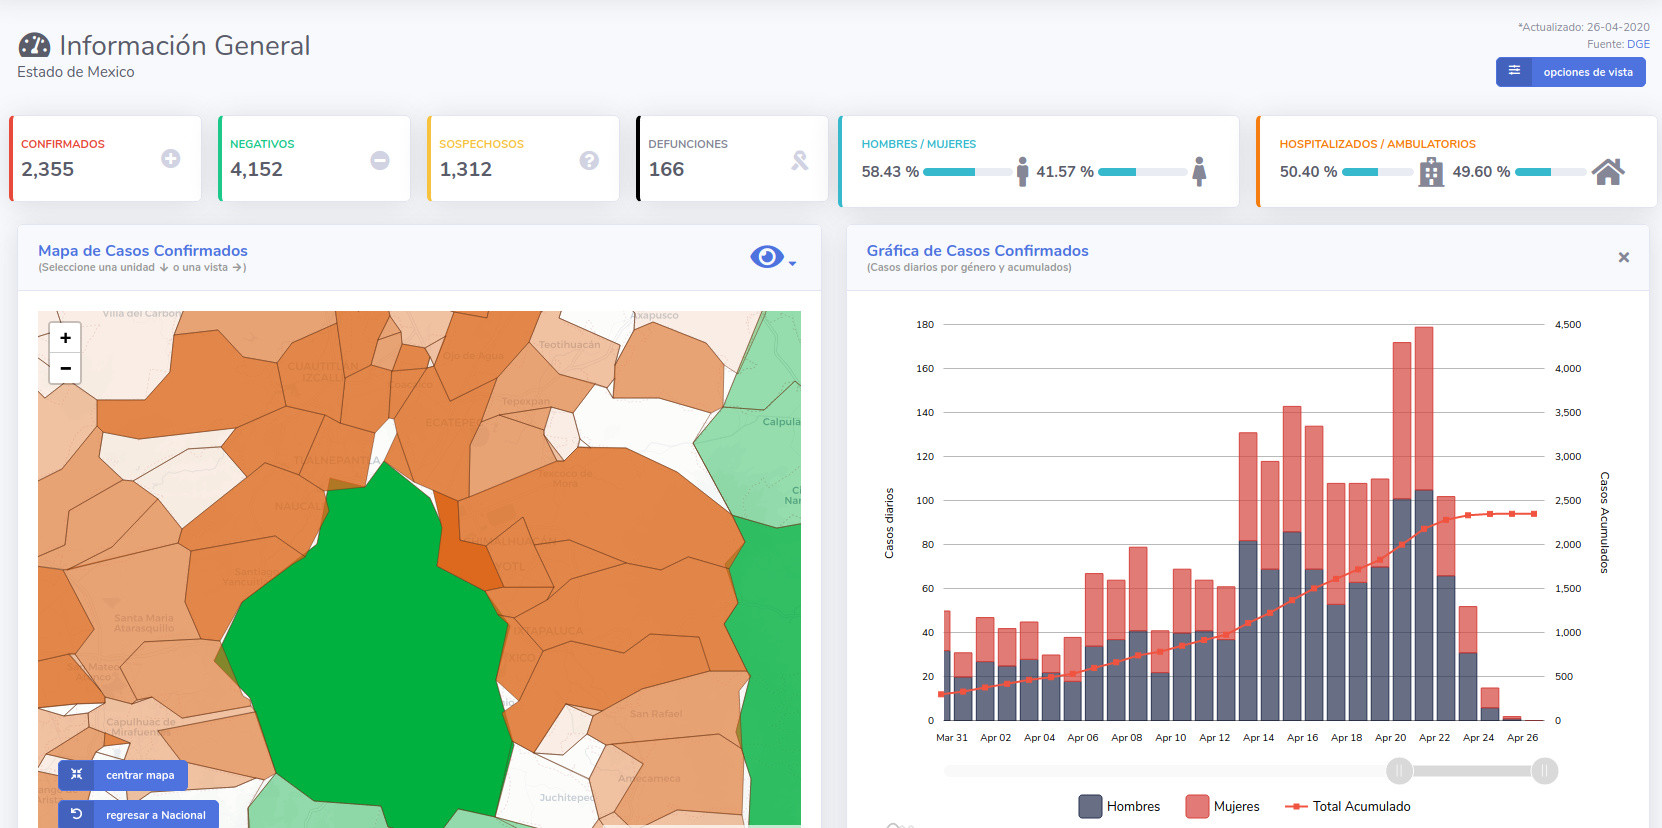
Task: Click the left handle of chart range slider
Action: (1399, 770)
